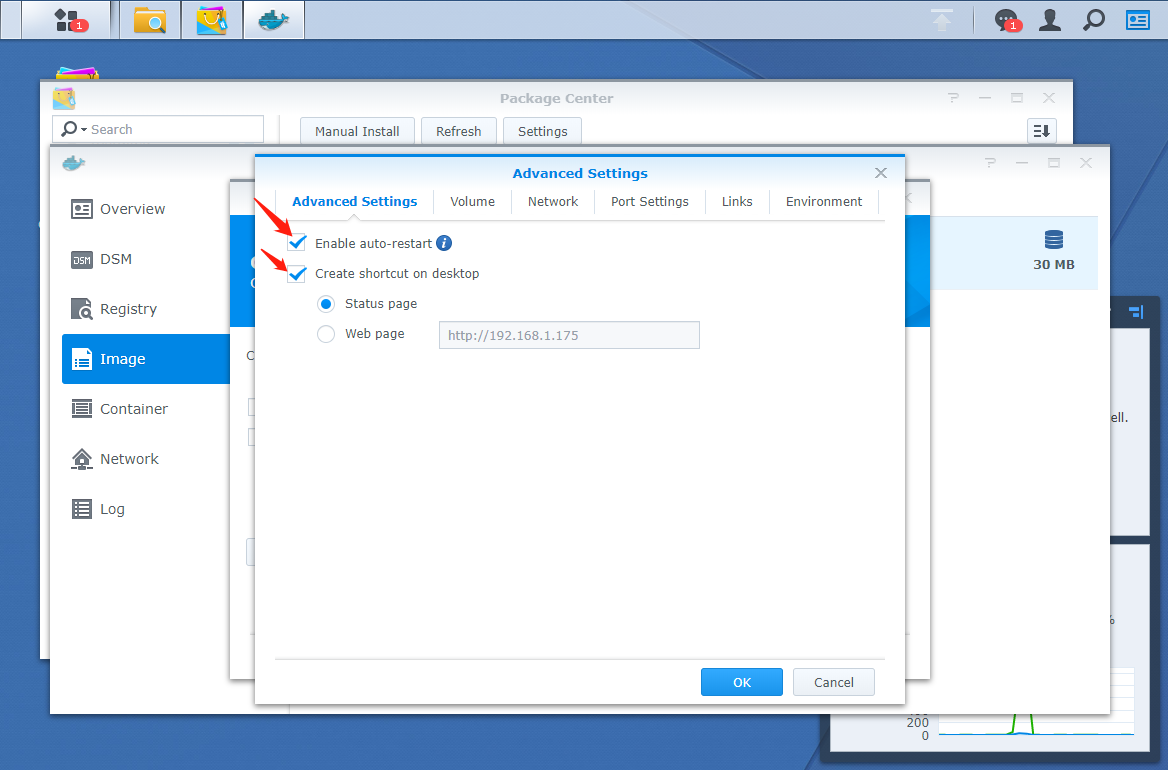Open the notifications chat bubble icon
The width and height of the screenshot is (1168, 770).
pyautogui.click(x=1006, y=20)
